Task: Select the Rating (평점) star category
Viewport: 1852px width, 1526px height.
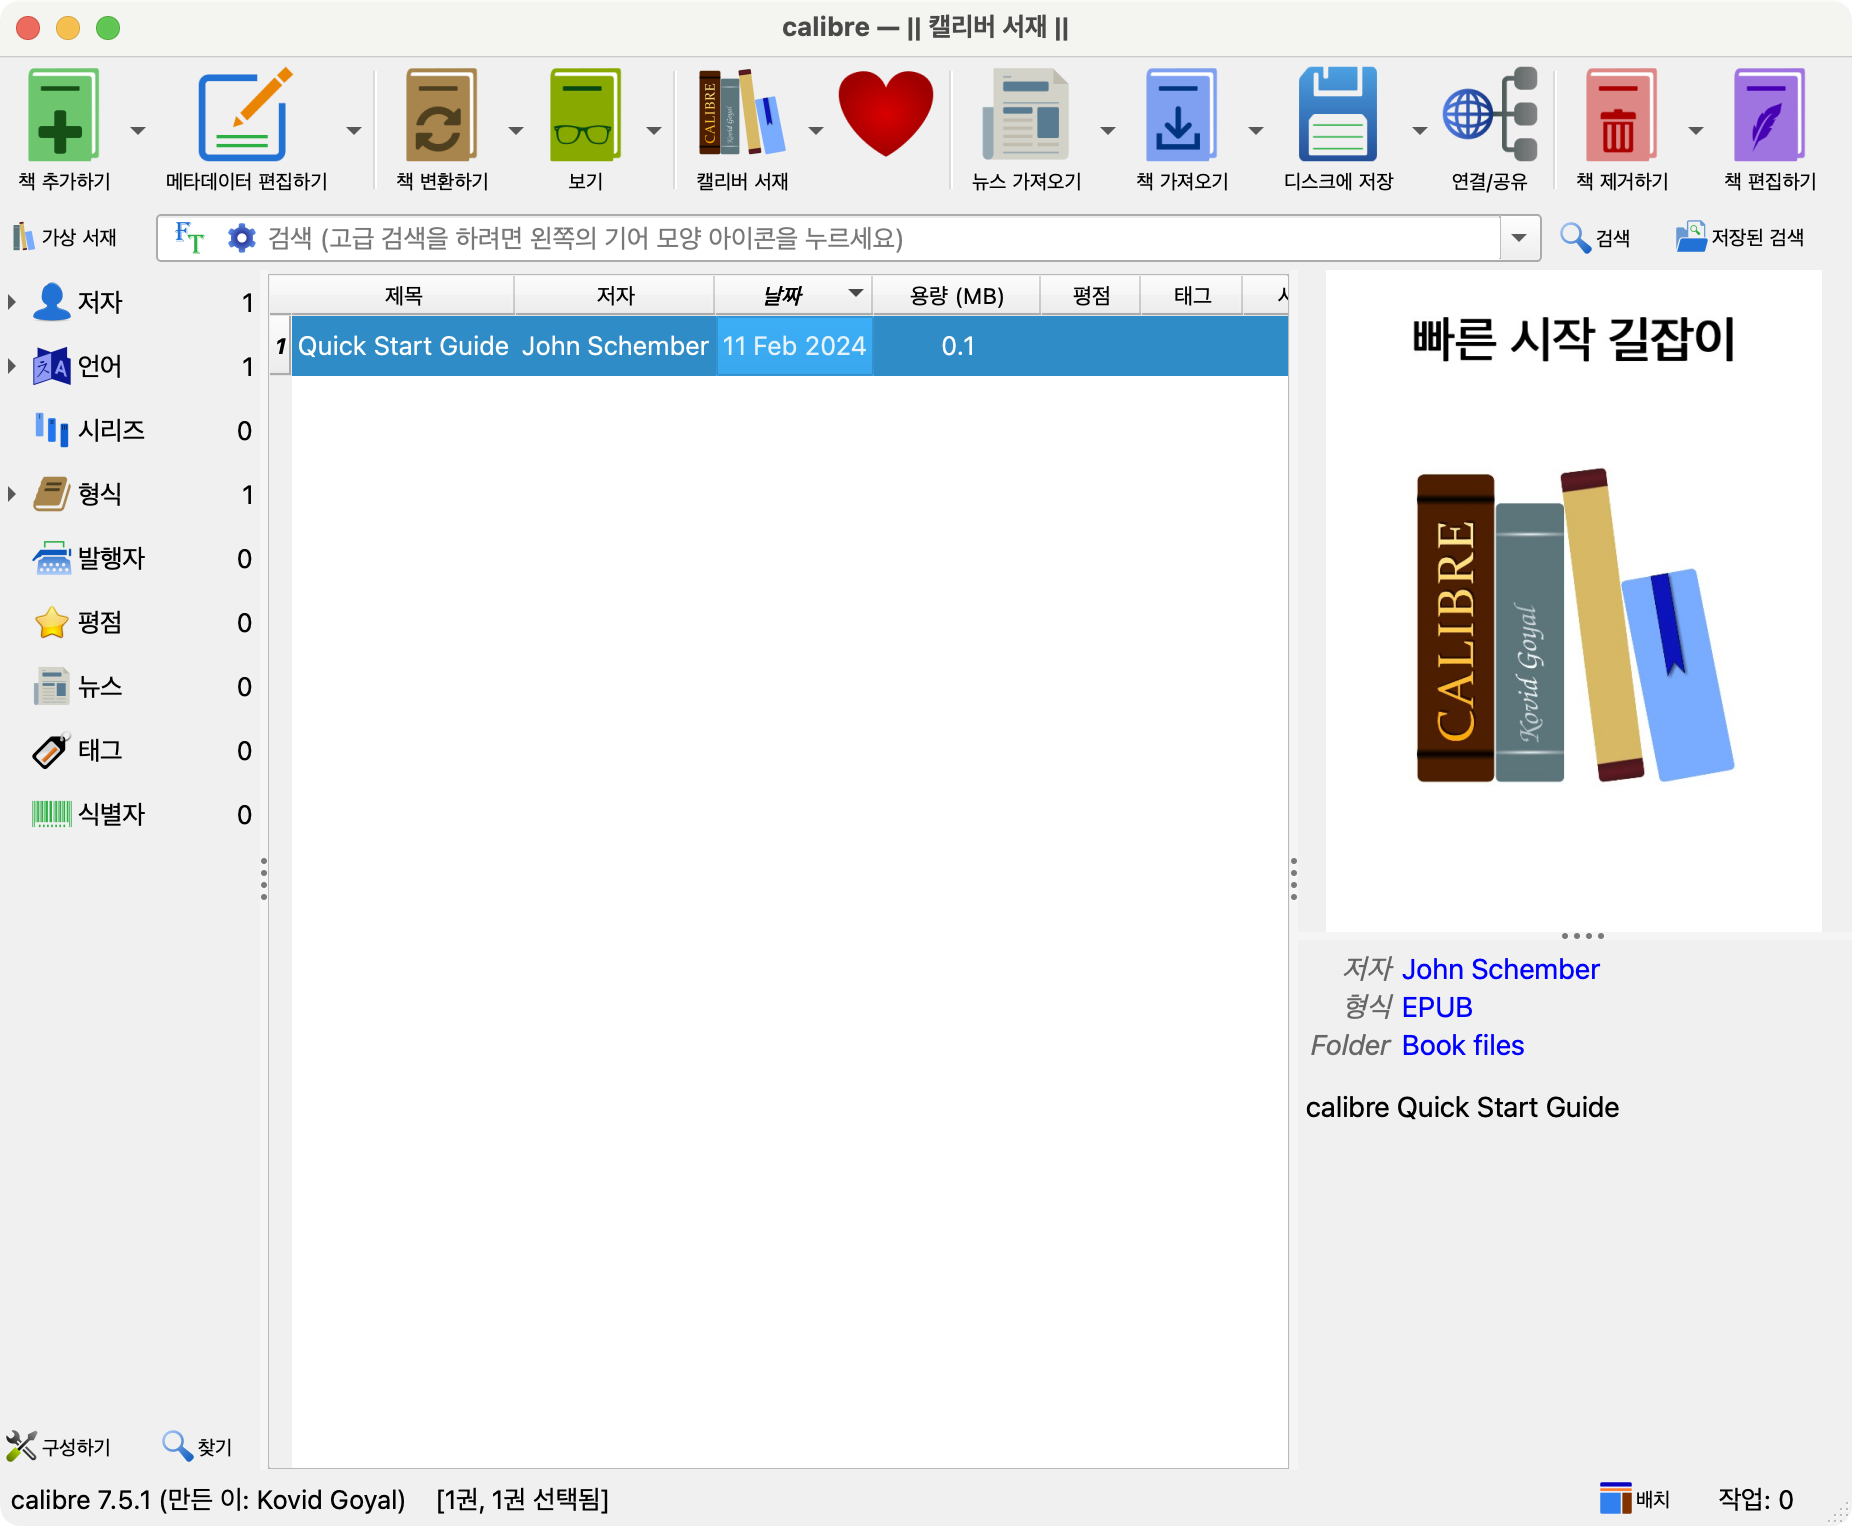Action: [x=132, y=622]
